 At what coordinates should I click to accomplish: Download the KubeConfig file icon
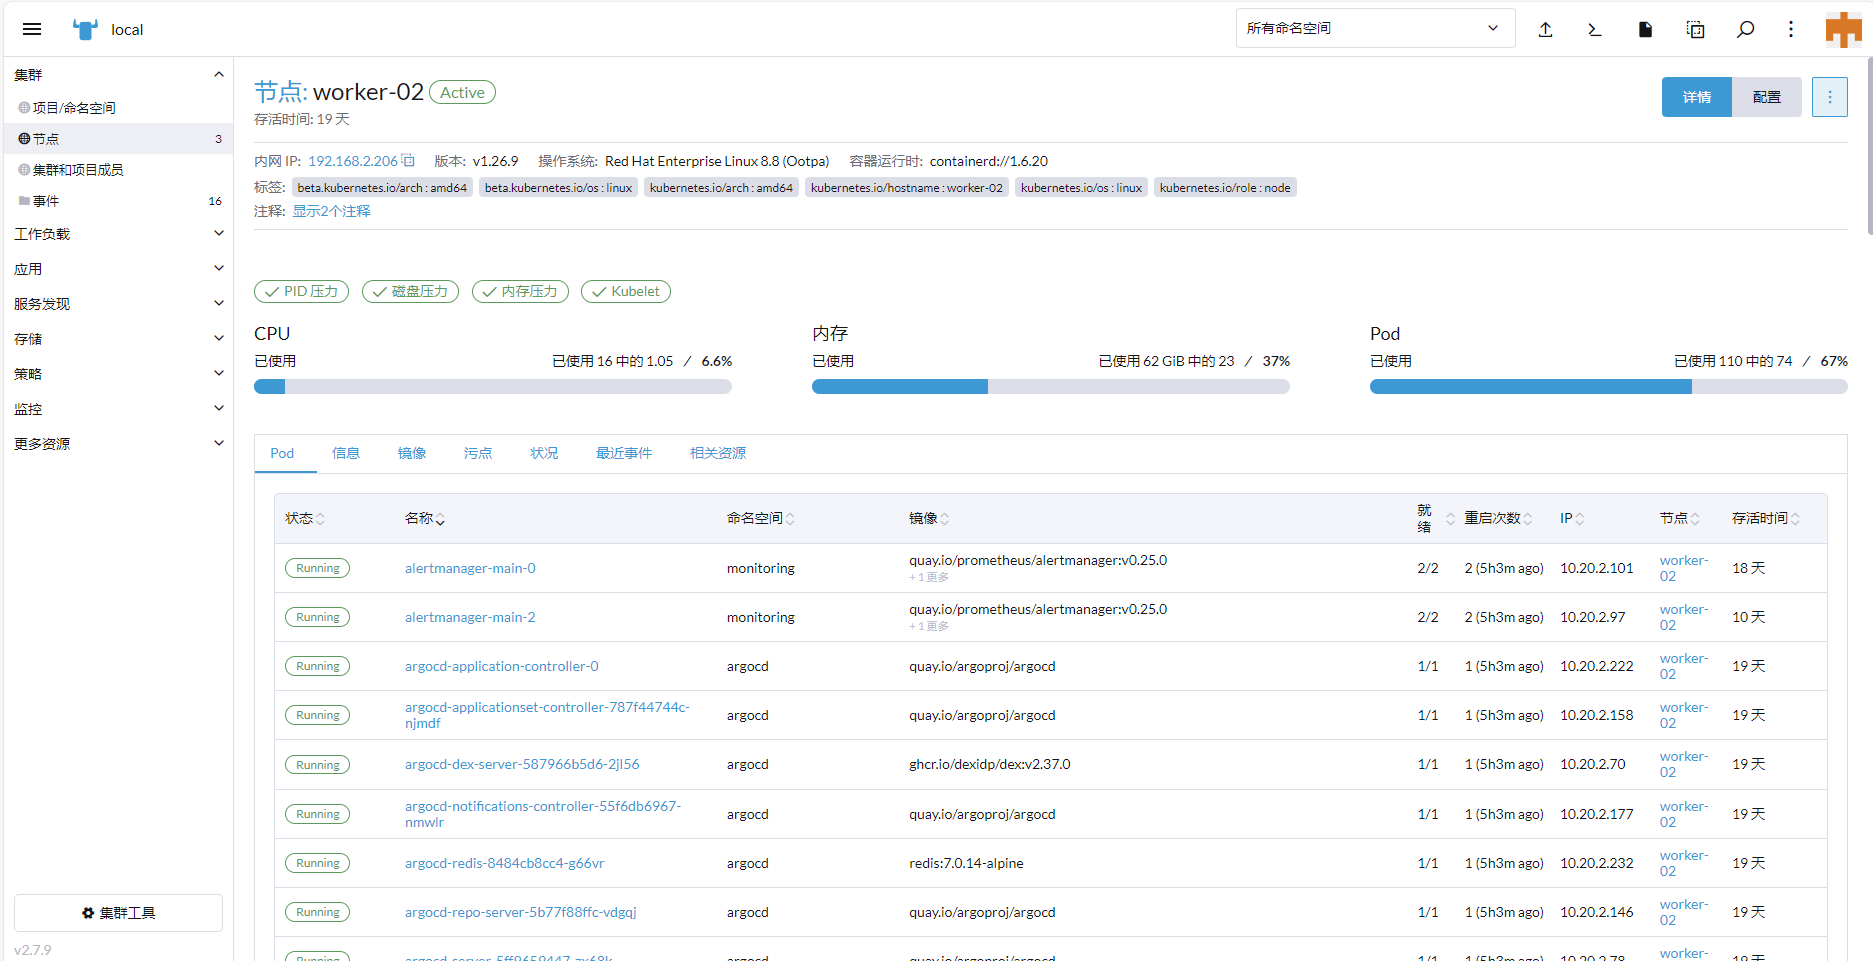(1645, 29)
